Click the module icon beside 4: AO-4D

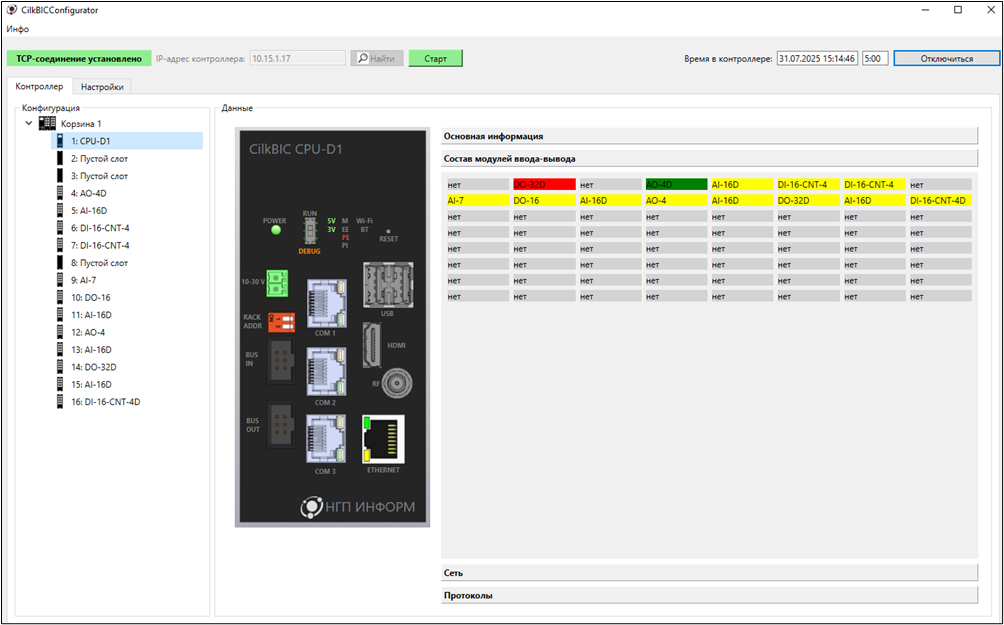pos(60,193)
